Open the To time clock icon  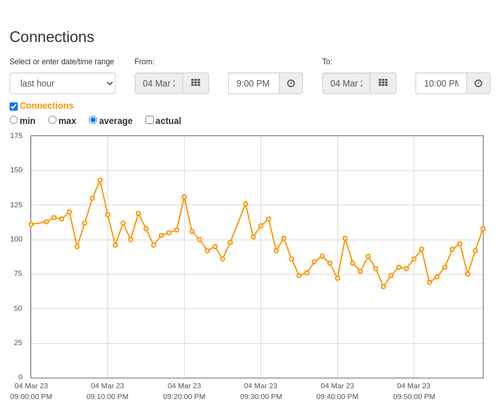478,83
